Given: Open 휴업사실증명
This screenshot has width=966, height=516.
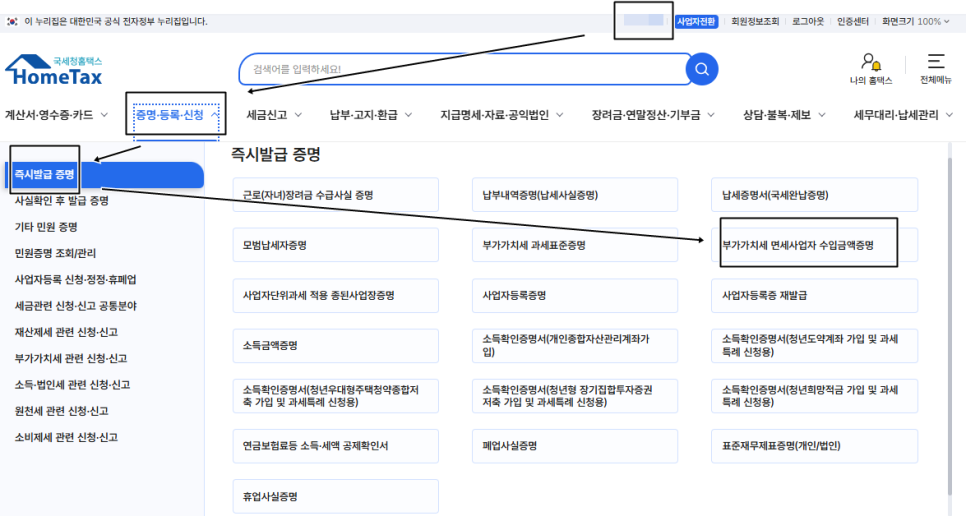Looking at the screenshot, I should (x=336, y=496).
